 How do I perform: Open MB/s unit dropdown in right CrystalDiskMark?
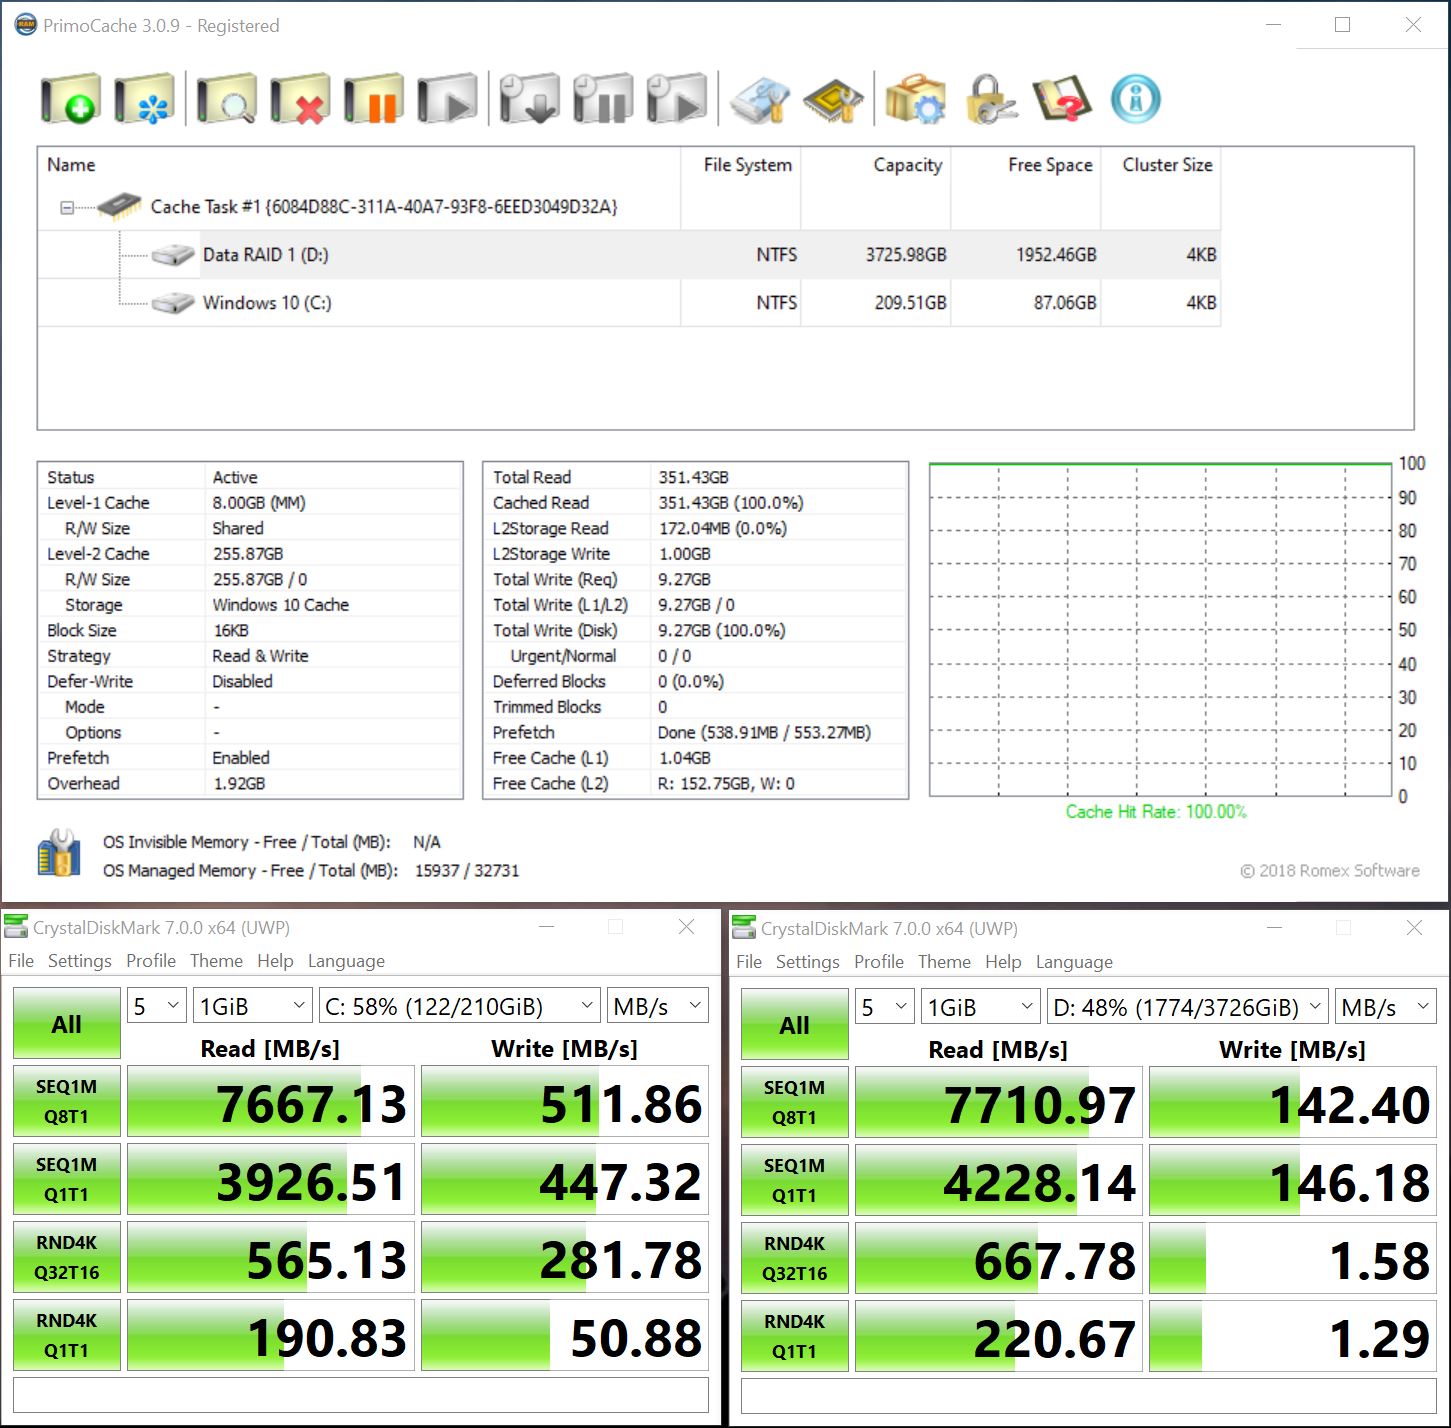click(1386, 1007)
